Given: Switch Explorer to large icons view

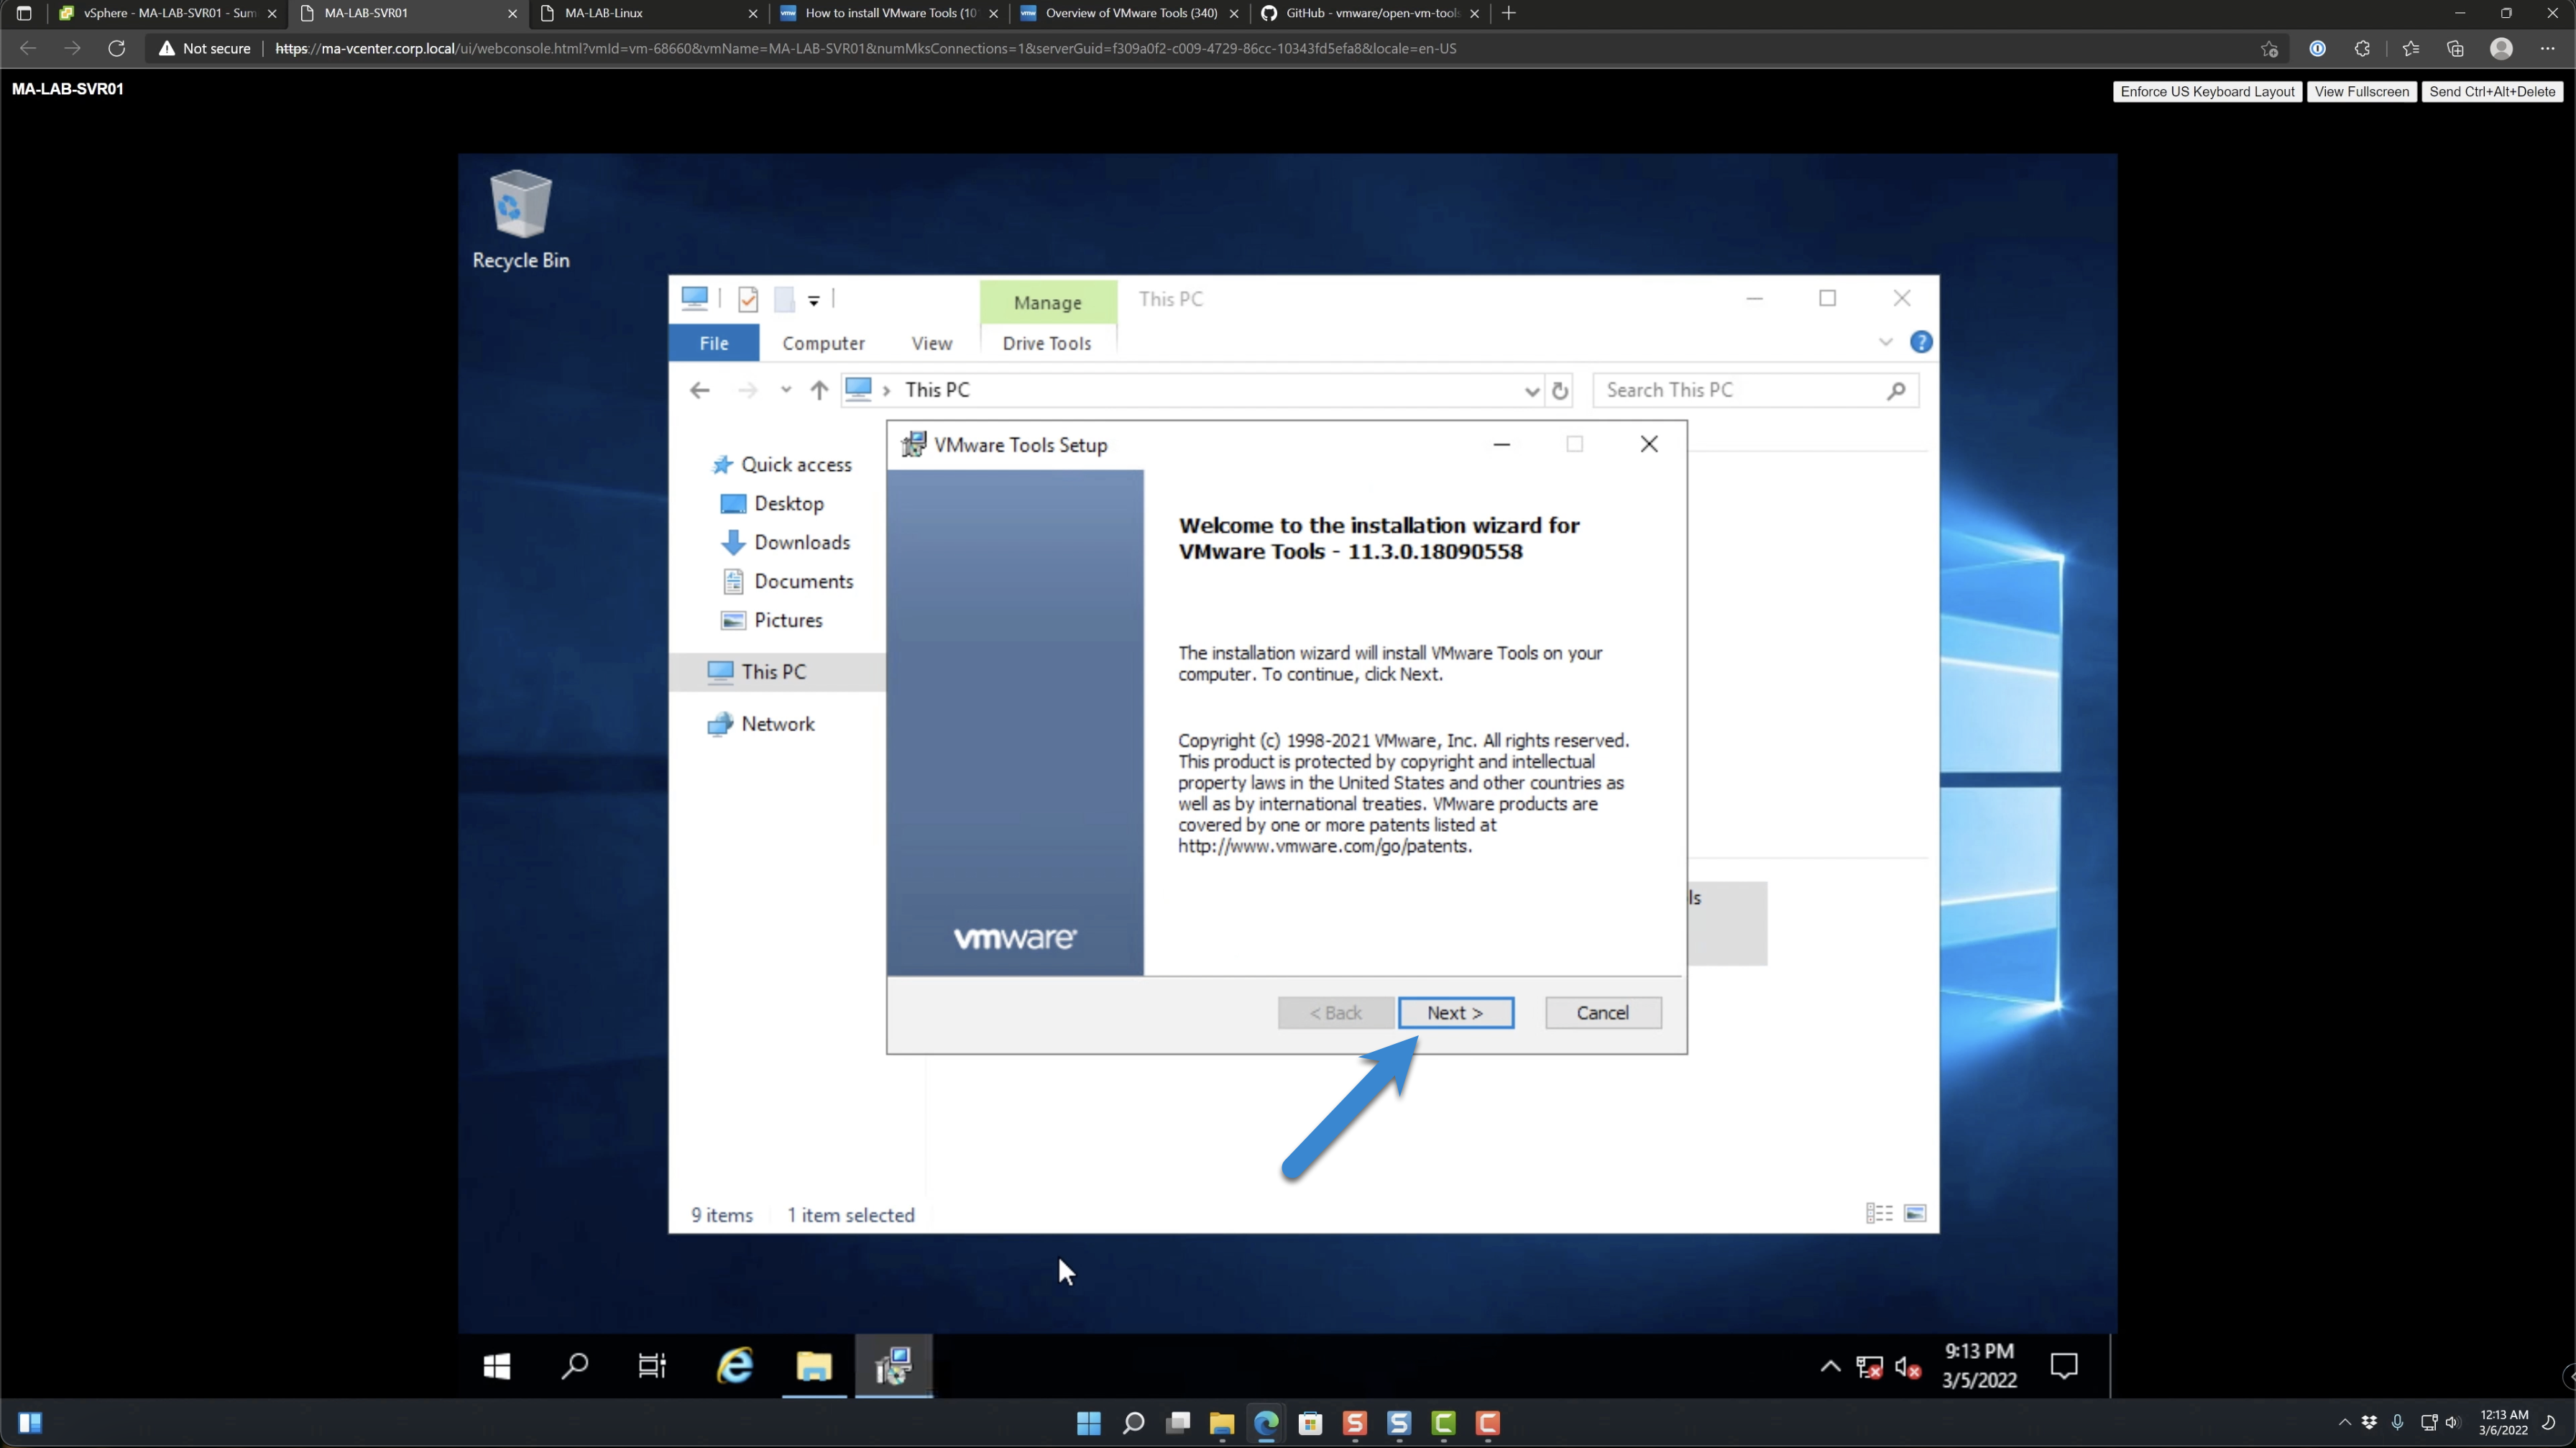Looking at the screenshot, I should [x=1915, y=1213].
